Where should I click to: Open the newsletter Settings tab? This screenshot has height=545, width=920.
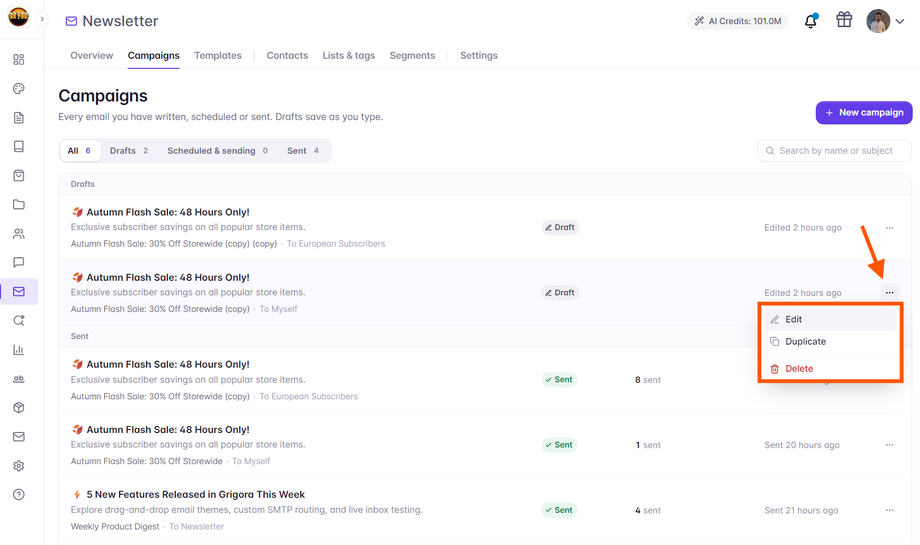click(x=479, y=55)
